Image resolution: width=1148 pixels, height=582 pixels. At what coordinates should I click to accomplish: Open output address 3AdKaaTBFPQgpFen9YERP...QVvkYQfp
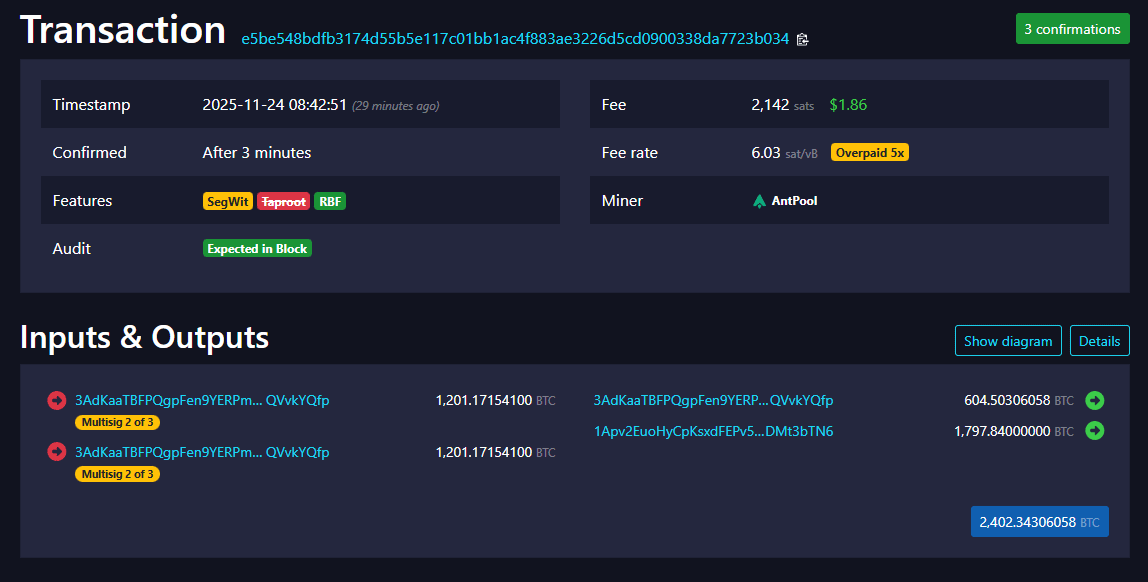713,400
